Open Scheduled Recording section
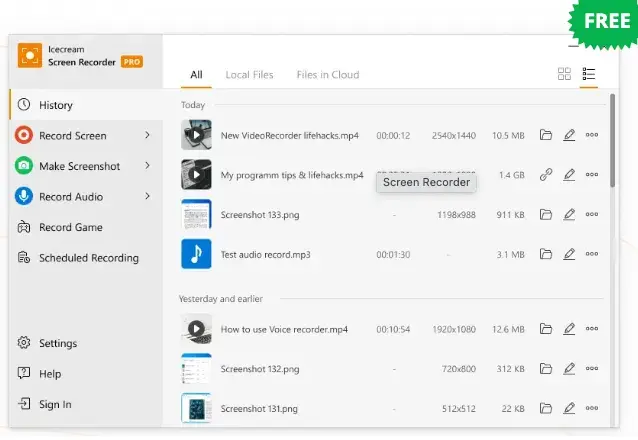 [x=88, y=258]
